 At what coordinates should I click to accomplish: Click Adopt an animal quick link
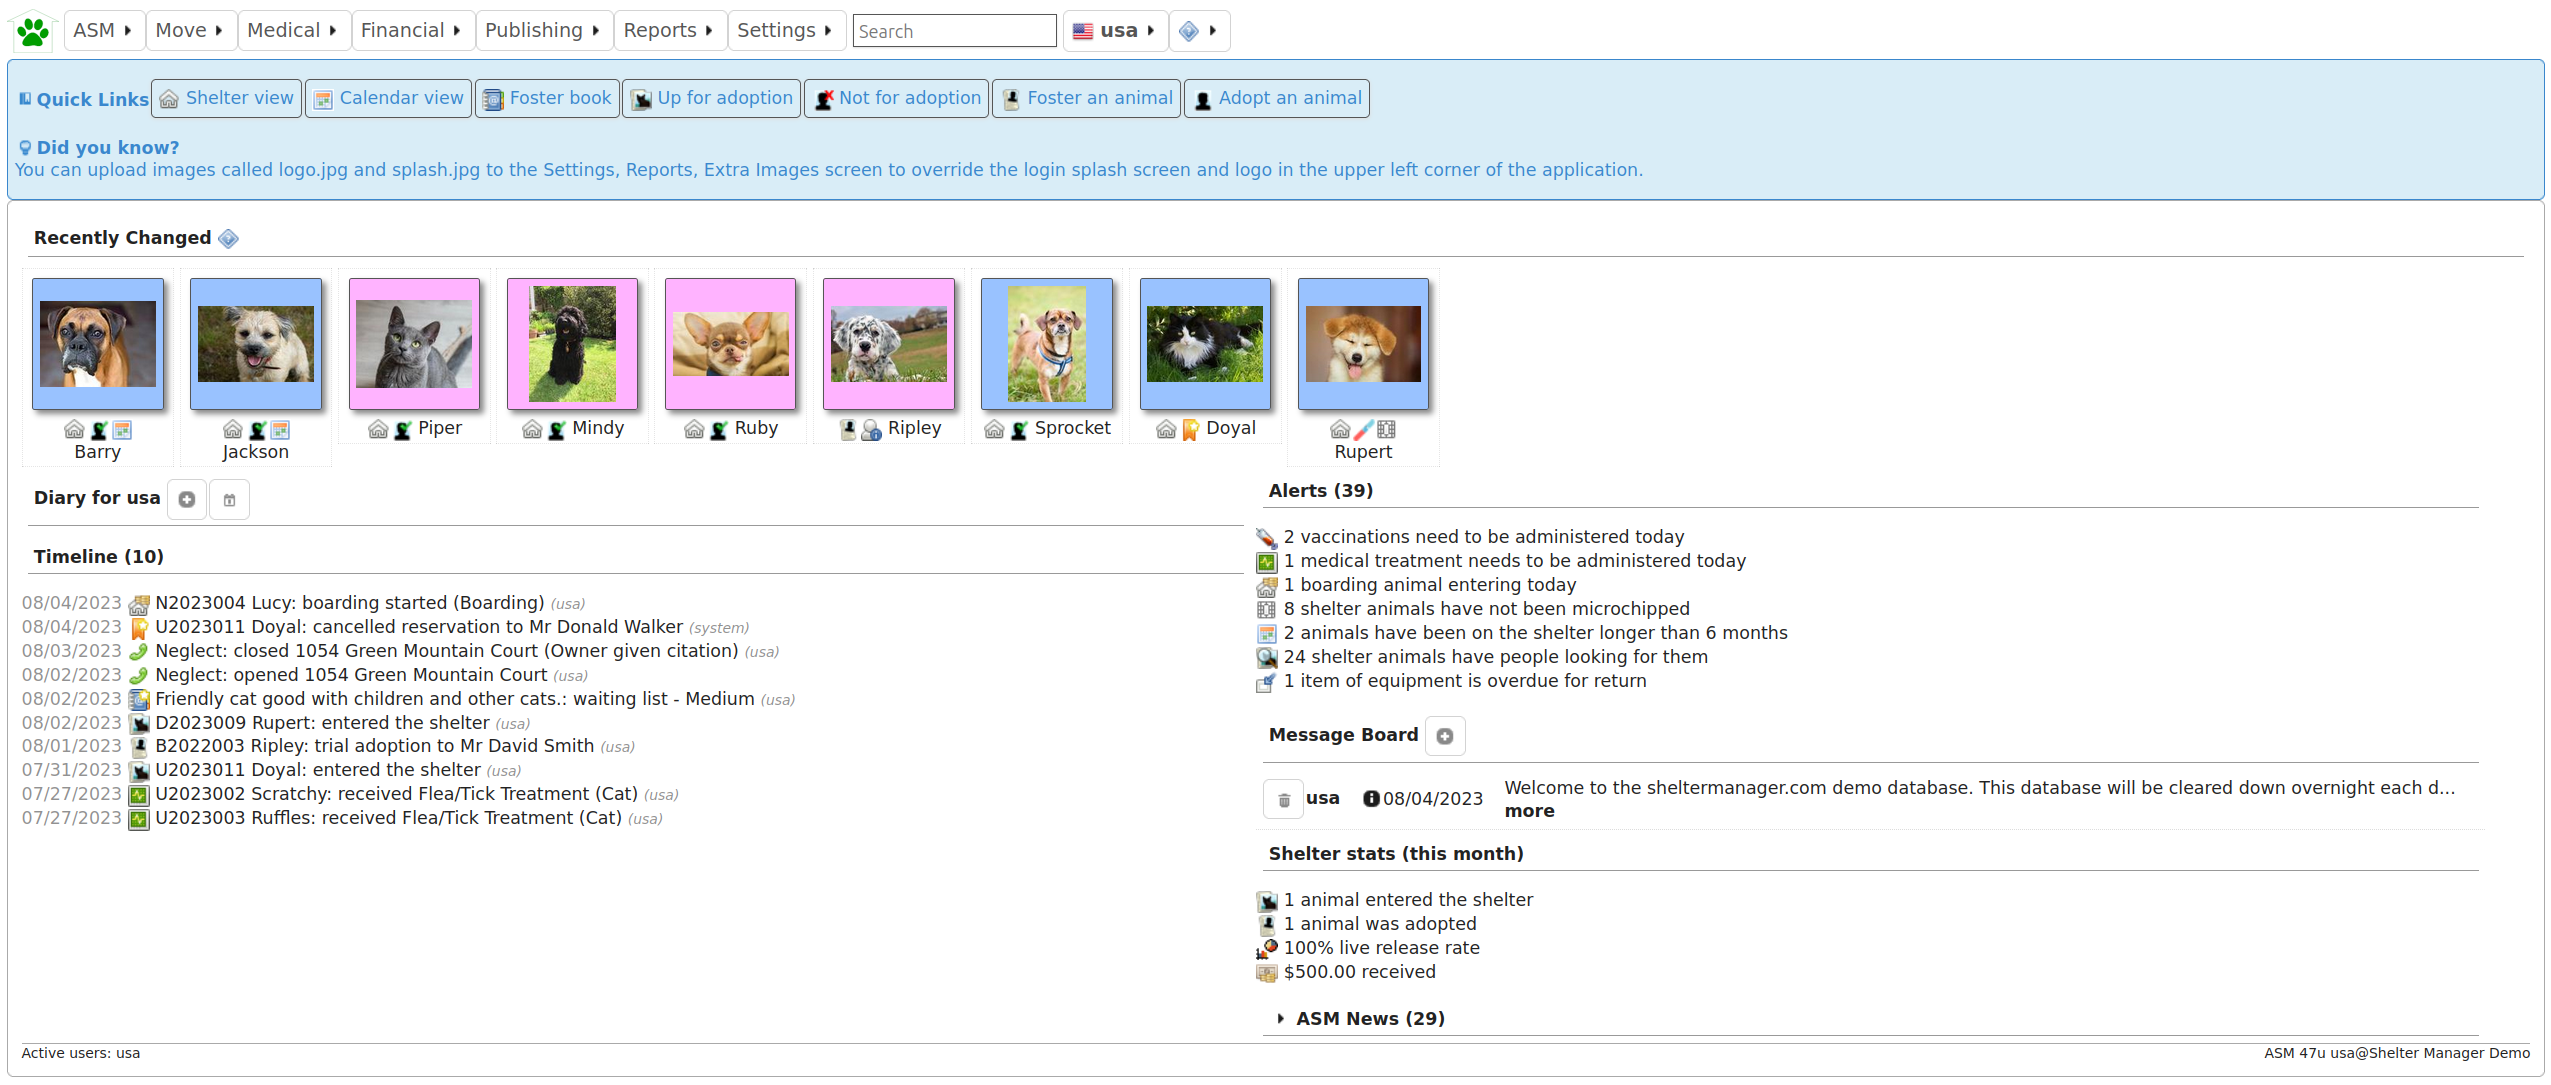[x=1277, y=99]
